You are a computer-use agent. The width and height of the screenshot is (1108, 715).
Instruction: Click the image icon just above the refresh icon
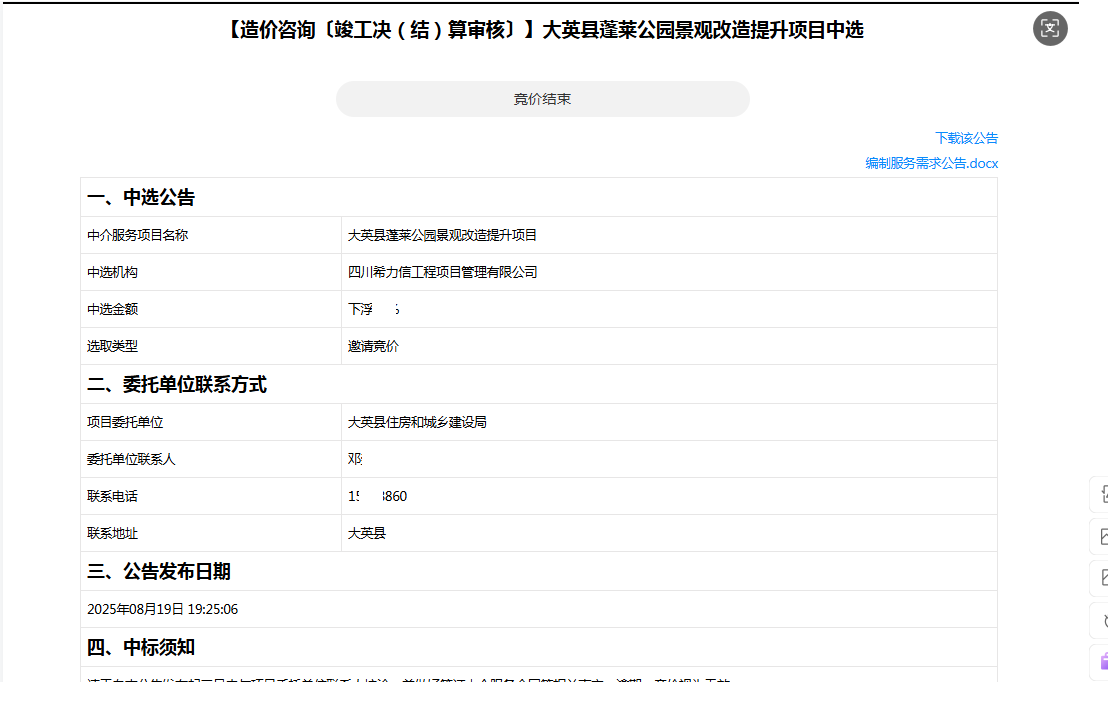1102,578
